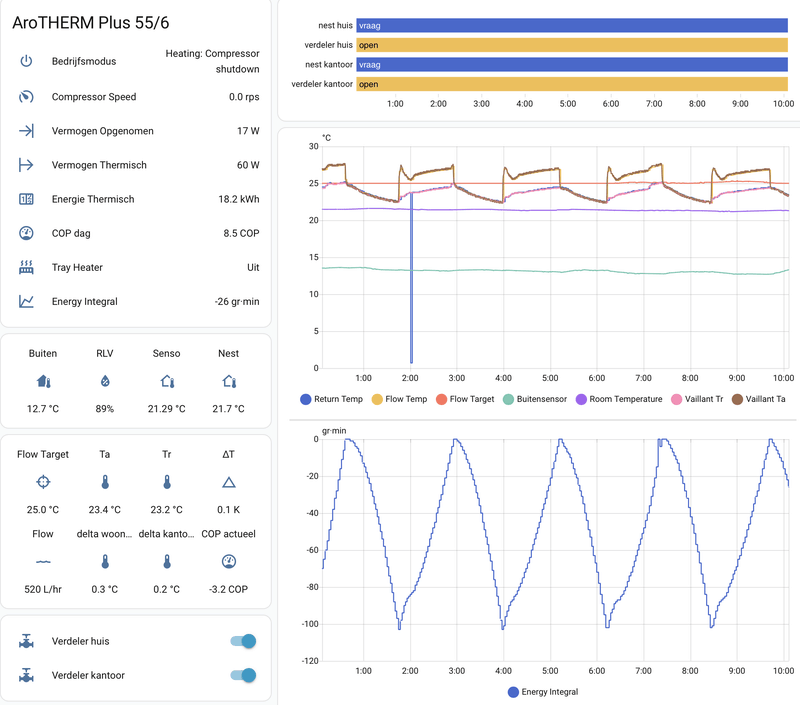Viewport: 800px width, 705px height.
Task: Click the Nest house thermometer icon
Action: click(x=230, y=381)
